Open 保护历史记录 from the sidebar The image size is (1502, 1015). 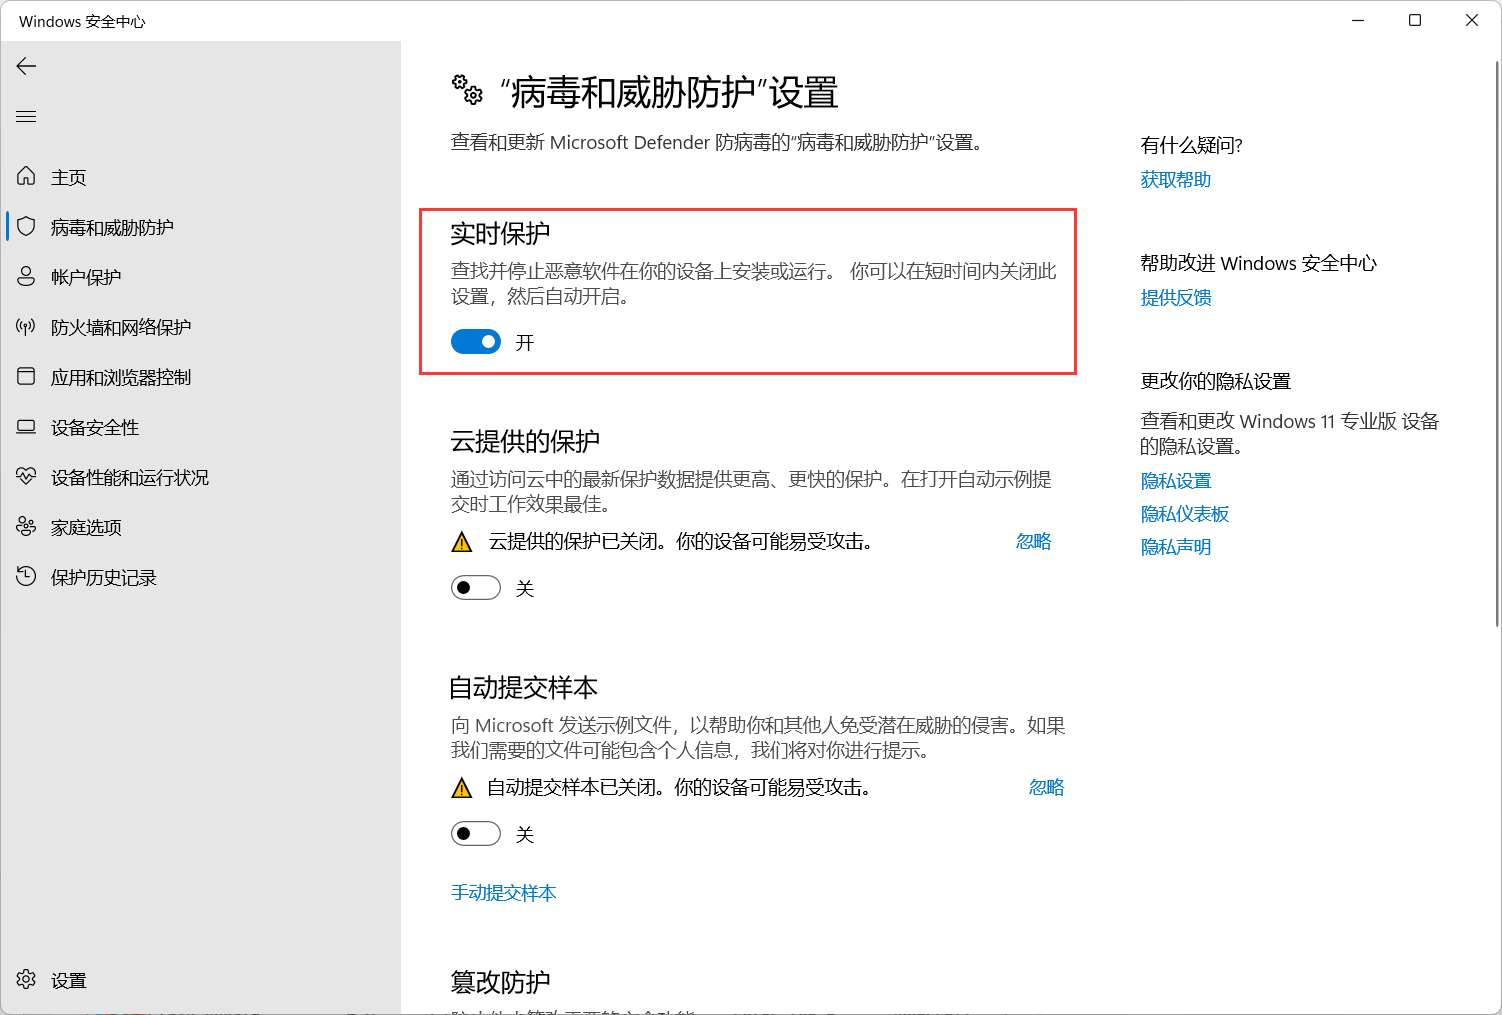point(103,577)
